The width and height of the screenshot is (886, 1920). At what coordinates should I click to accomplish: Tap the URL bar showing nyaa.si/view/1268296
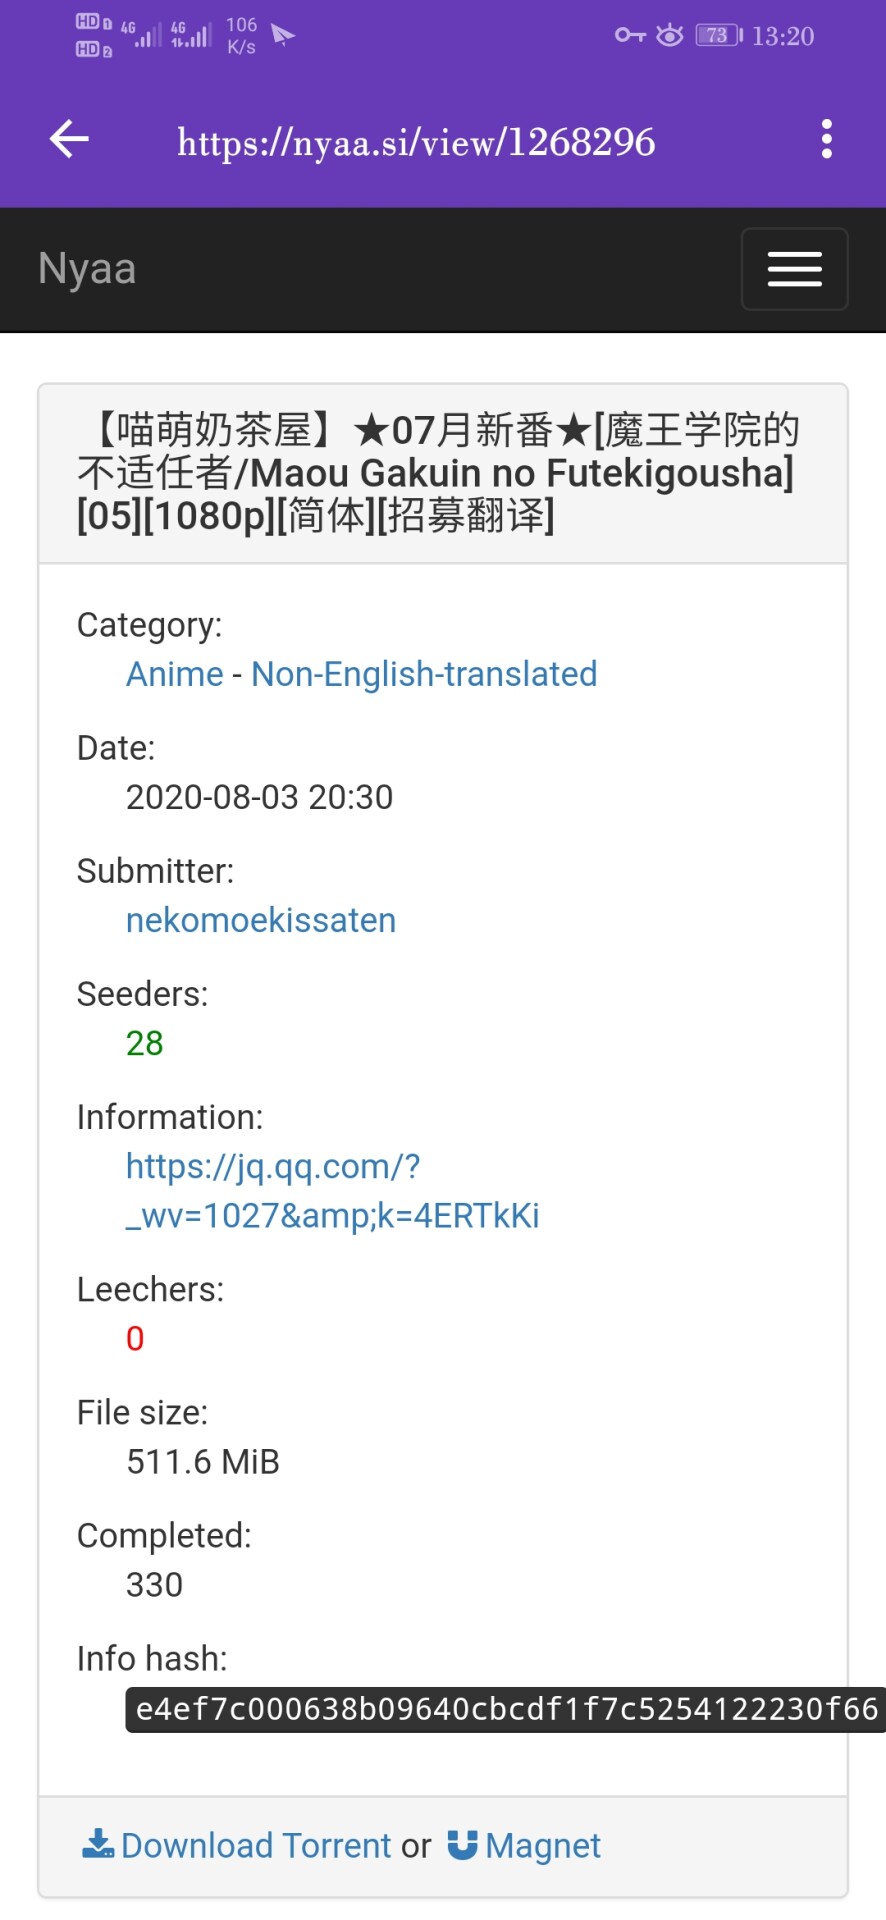point(415,140)
